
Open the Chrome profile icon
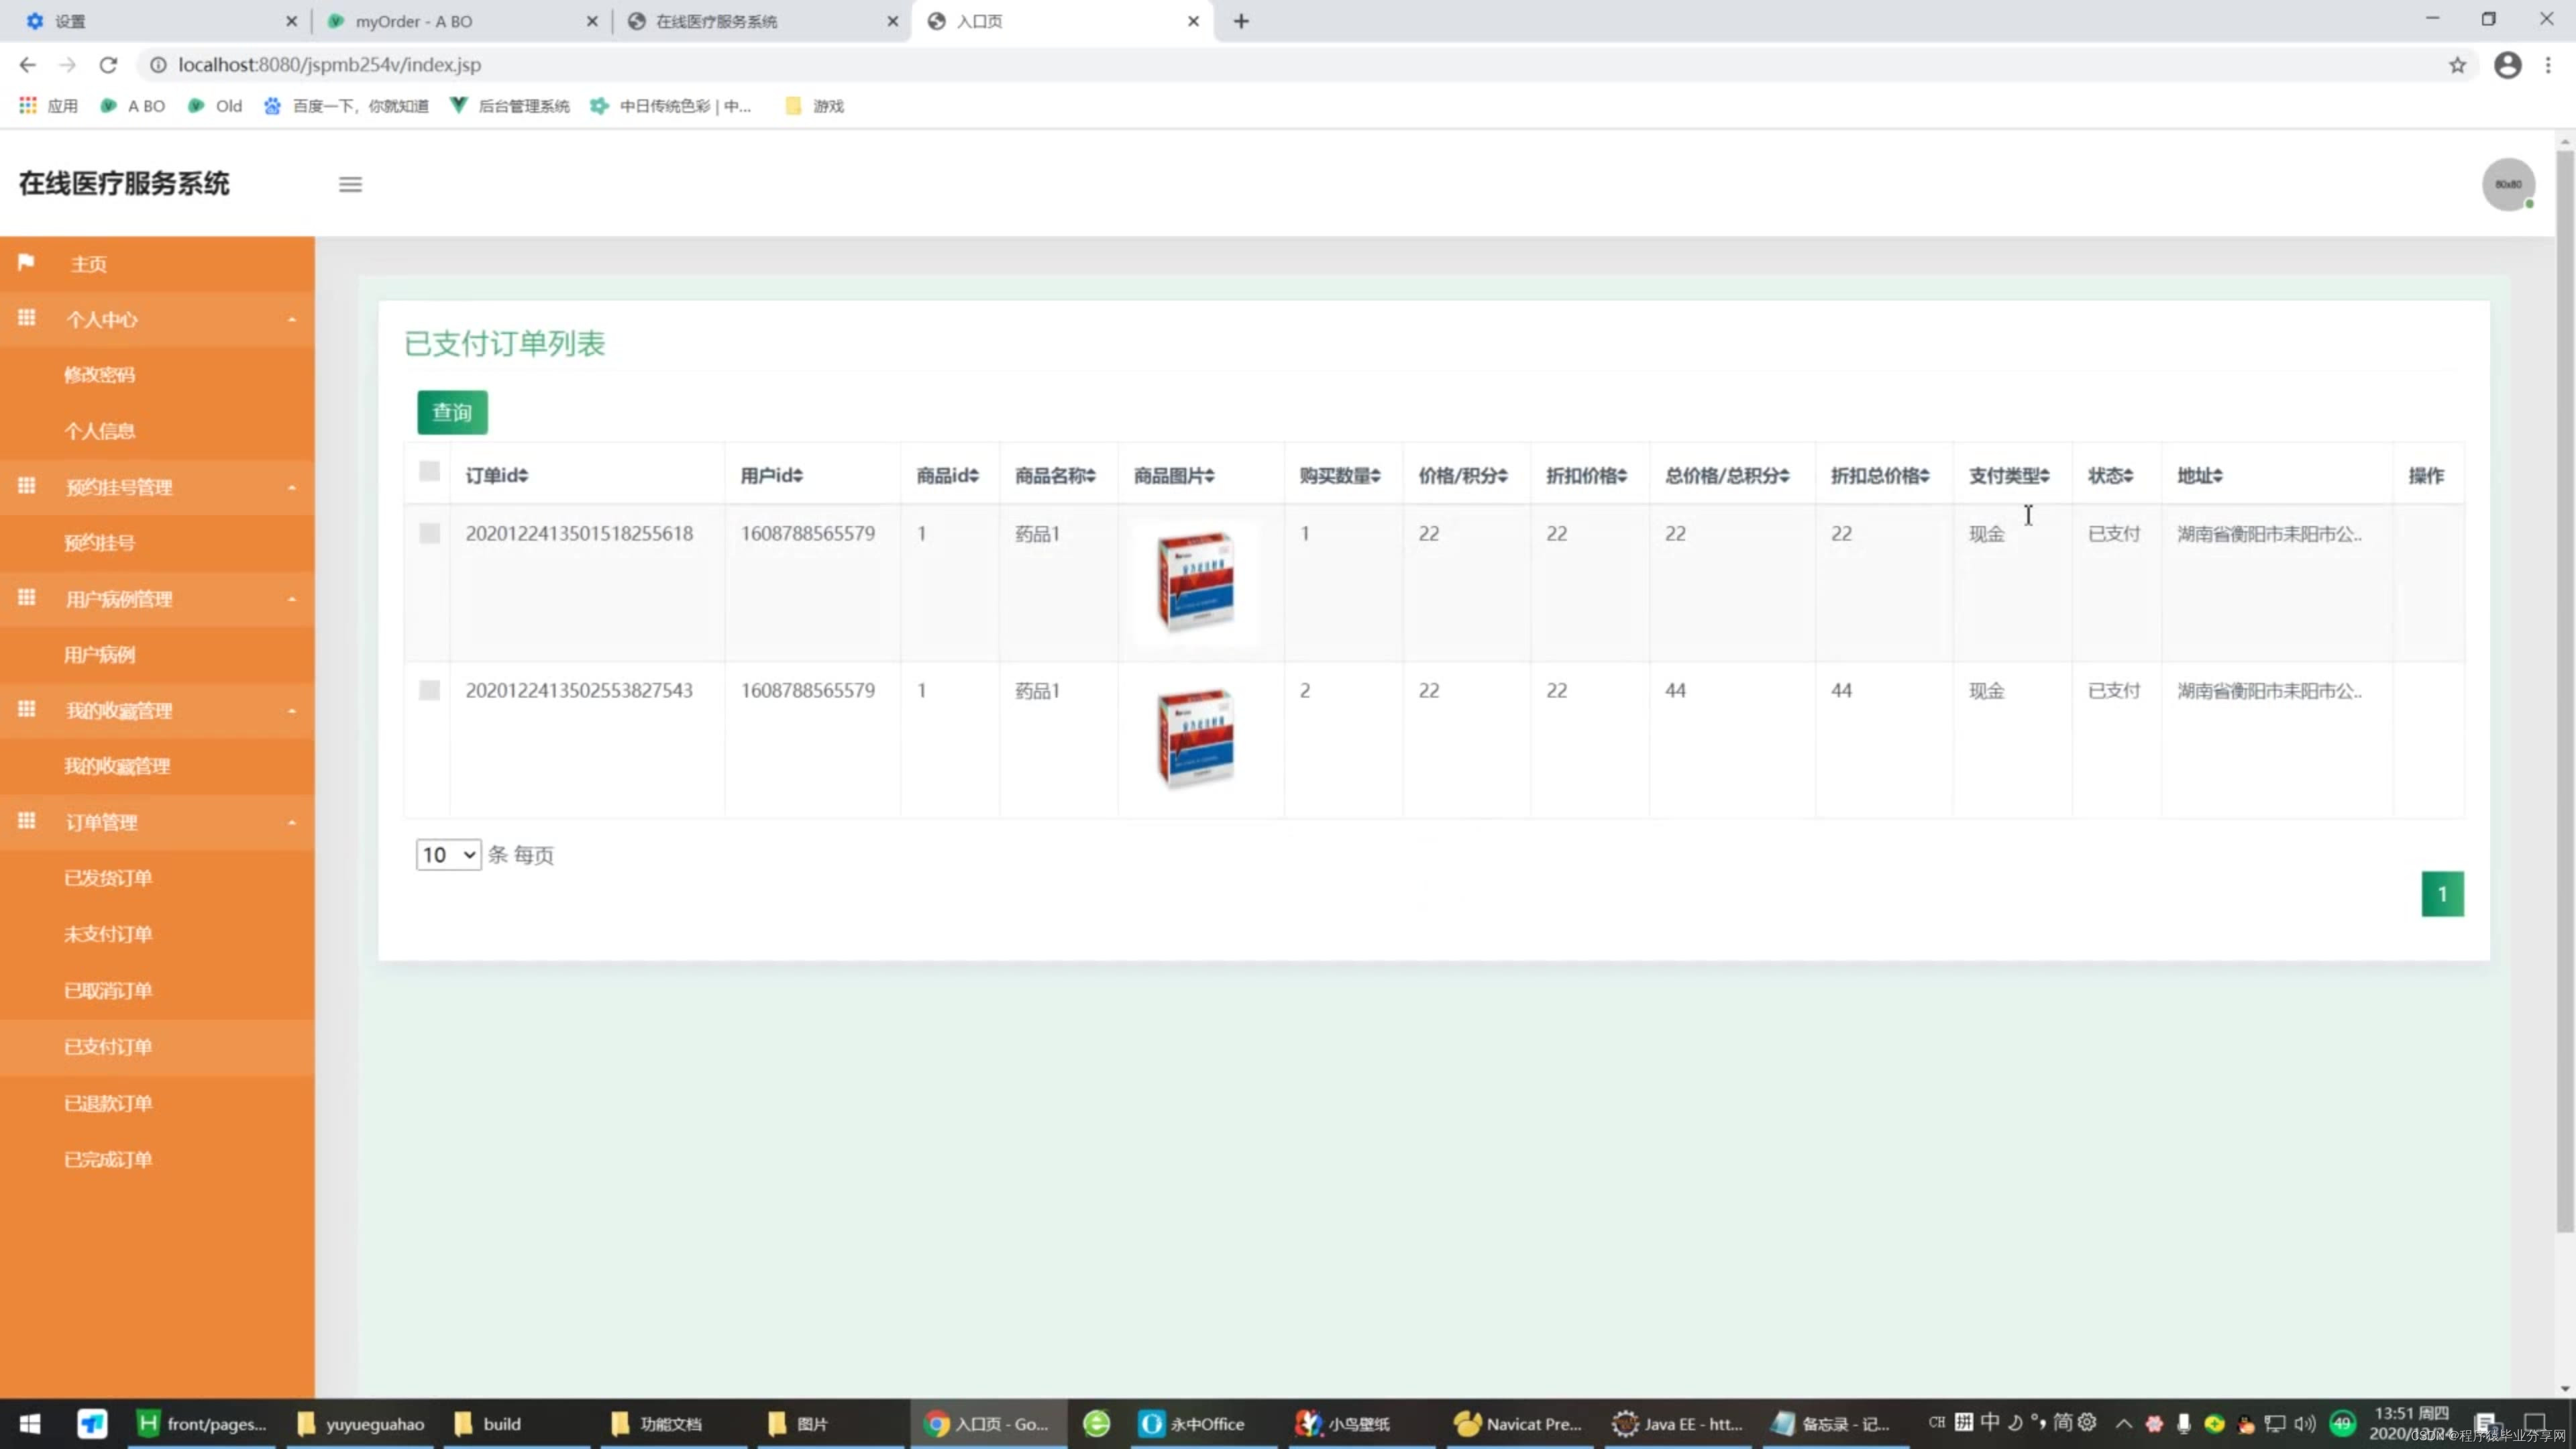(2507, 65)
